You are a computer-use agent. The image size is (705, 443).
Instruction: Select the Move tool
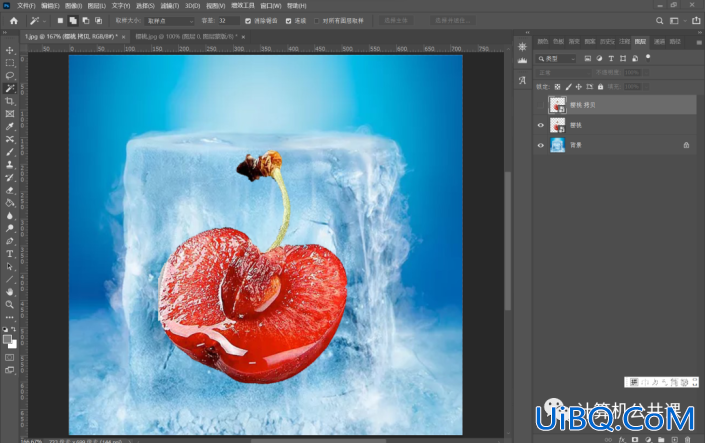click(9, 50)
